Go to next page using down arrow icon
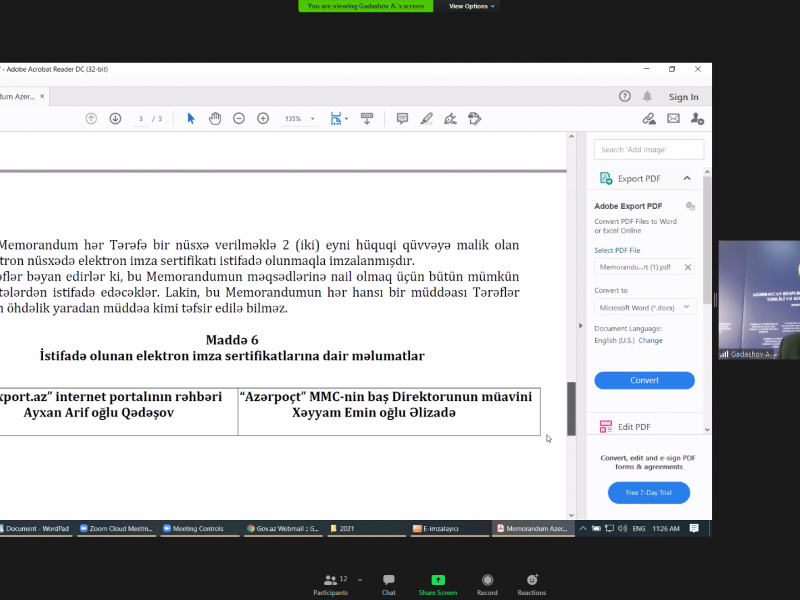 (x=115, y=119)
